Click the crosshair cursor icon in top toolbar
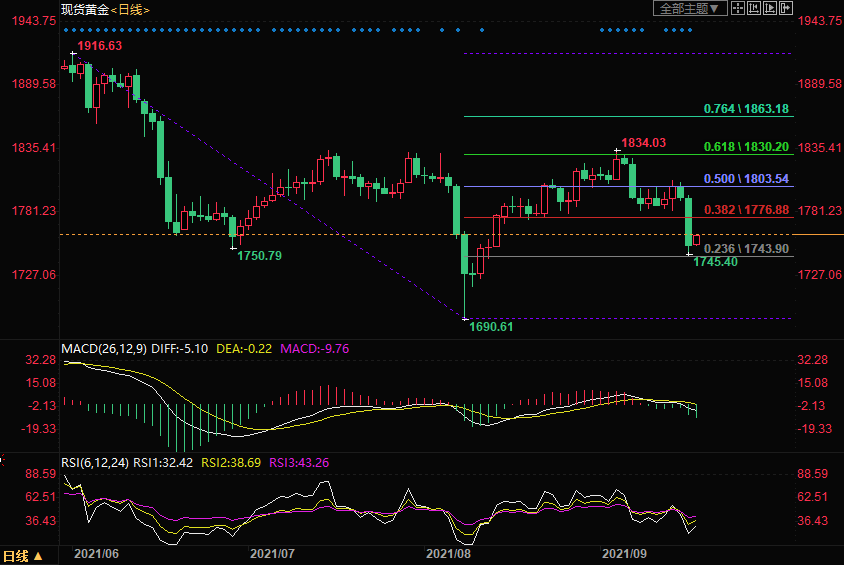The image size is (844, 565). 737,9
